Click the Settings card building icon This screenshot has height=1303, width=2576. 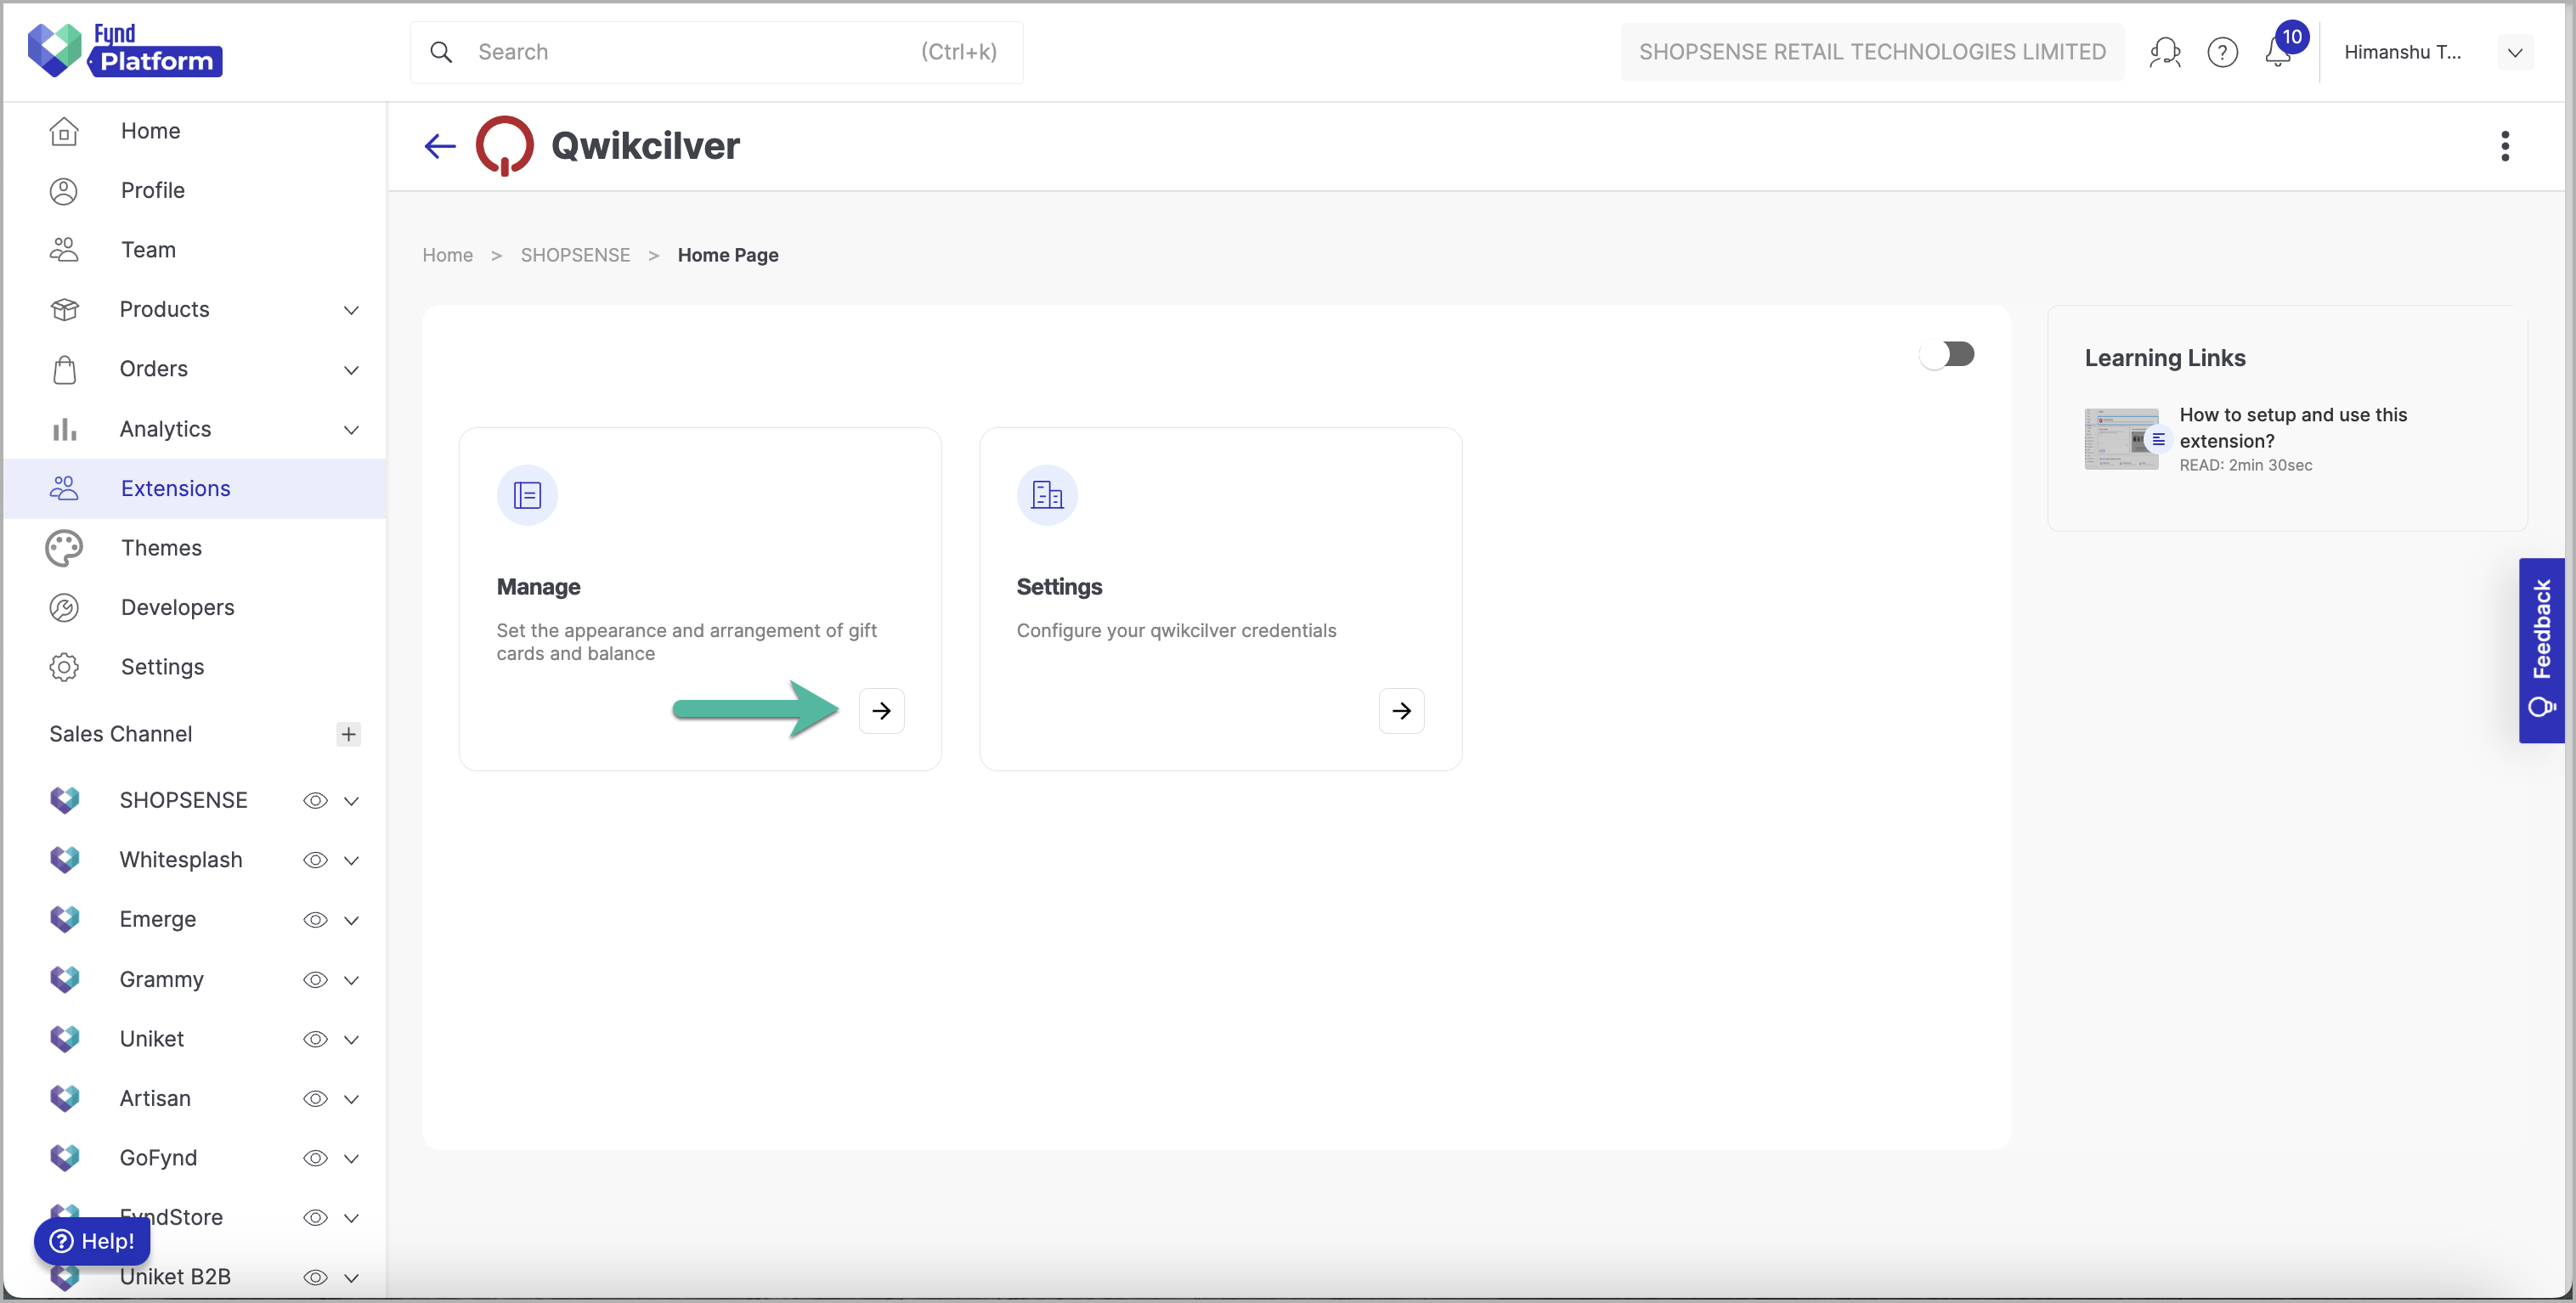point(1047,495)
